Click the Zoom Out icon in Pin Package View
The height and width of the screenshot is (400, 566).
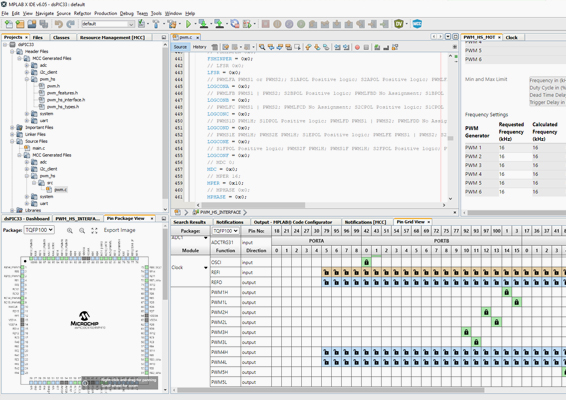pos(82,230)
